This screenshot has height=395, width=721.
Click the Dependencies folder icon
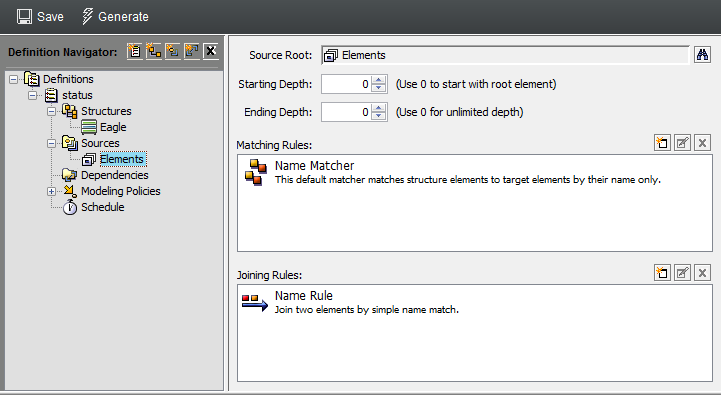[69, 175]
